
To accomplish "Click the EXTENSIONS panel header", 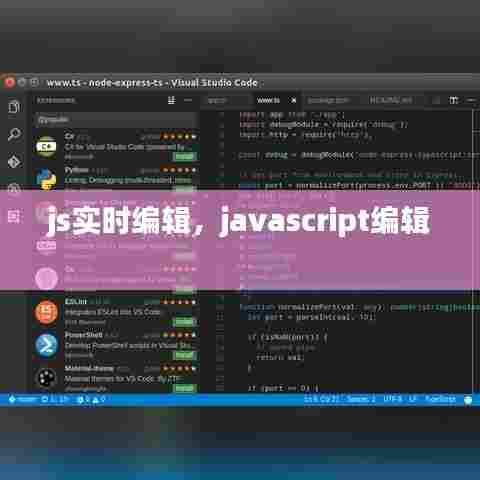I will (x=56, y=100).
